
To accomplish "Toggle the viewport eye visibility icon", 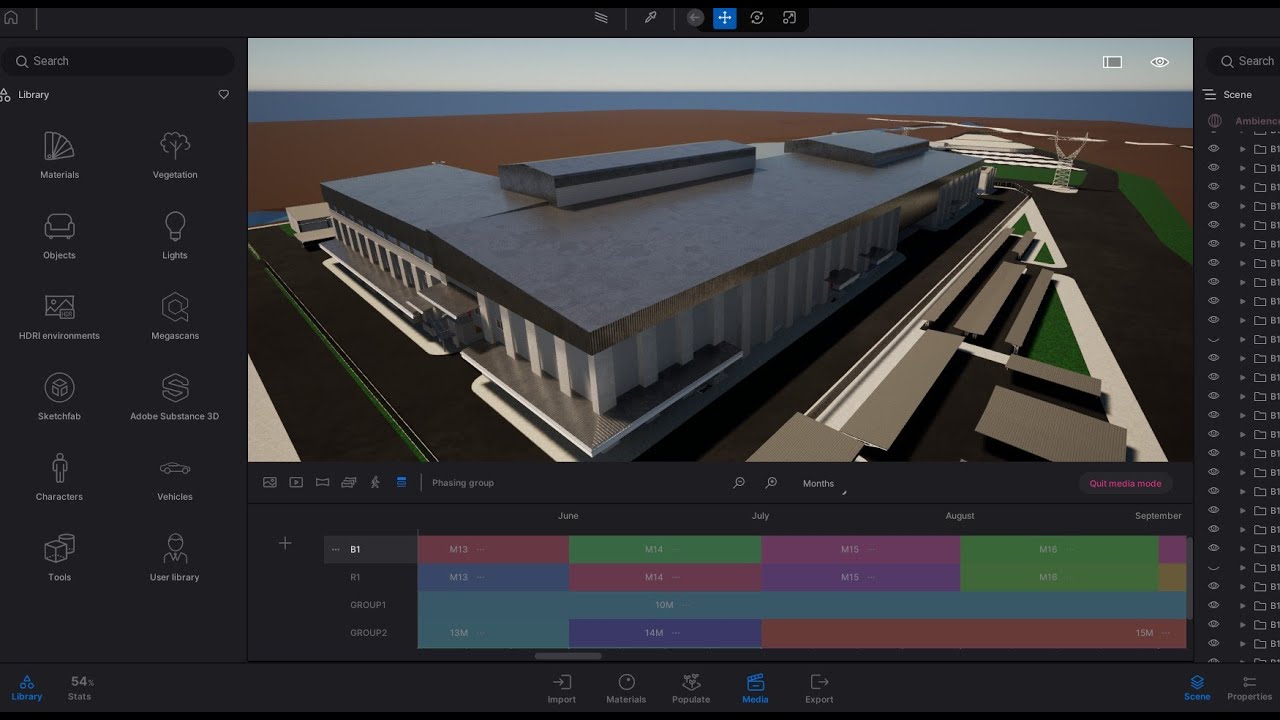I will (1160, 62).
